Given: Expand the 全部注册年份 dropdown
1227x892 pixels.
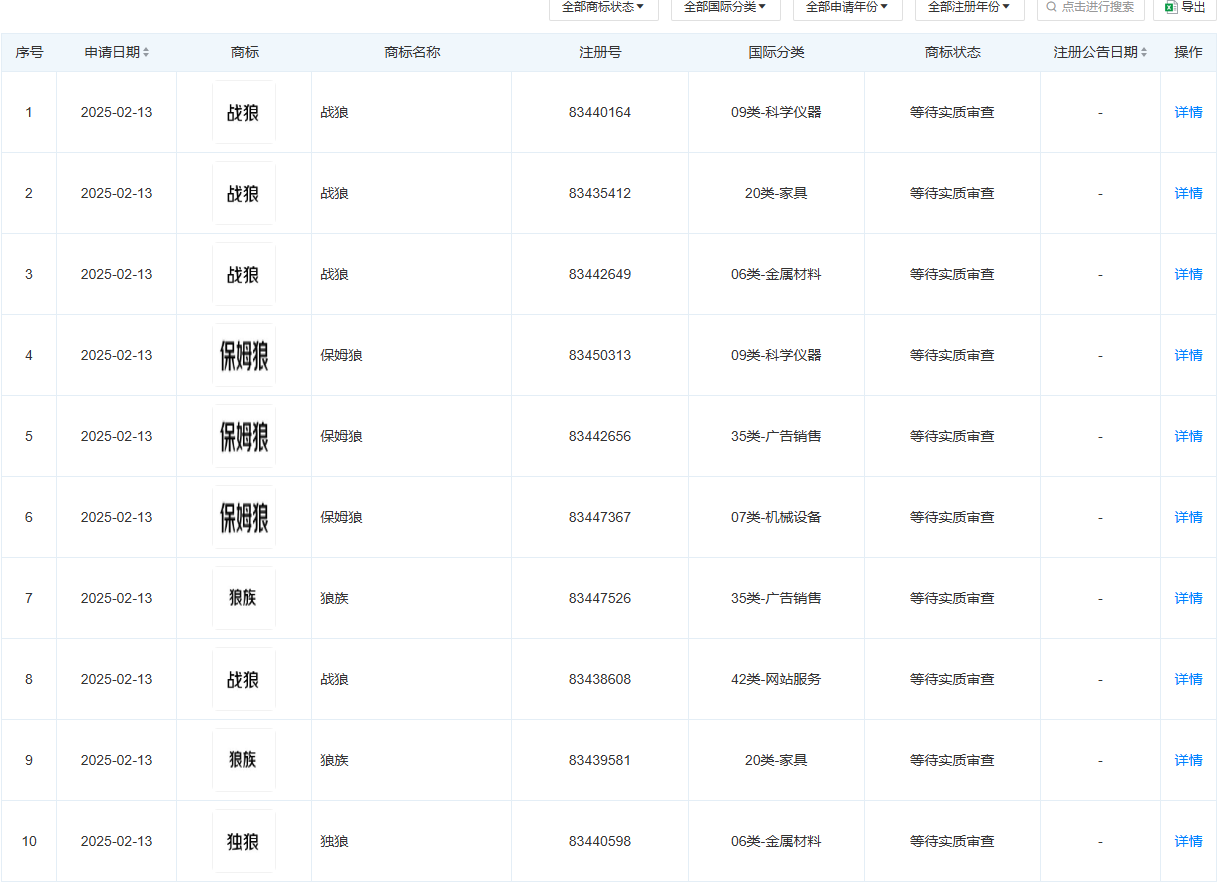Looking at the screenshot, I should tap(969, 7).
